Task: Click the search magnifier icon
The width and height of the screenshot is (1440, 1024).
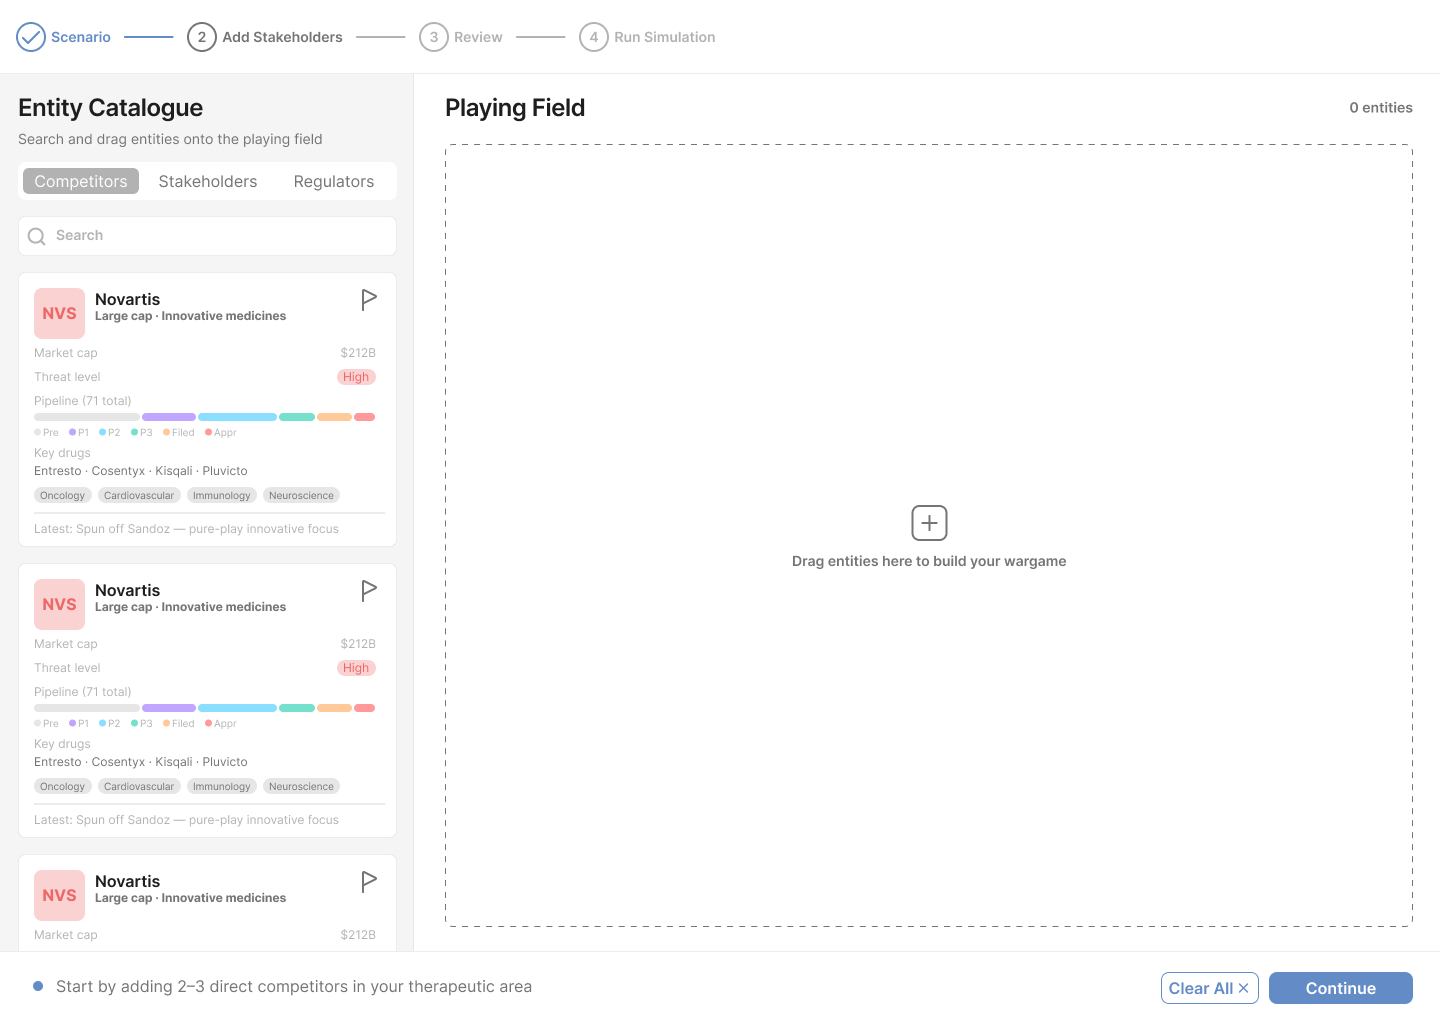Action: pyautogui.click(x=37, y=236)
